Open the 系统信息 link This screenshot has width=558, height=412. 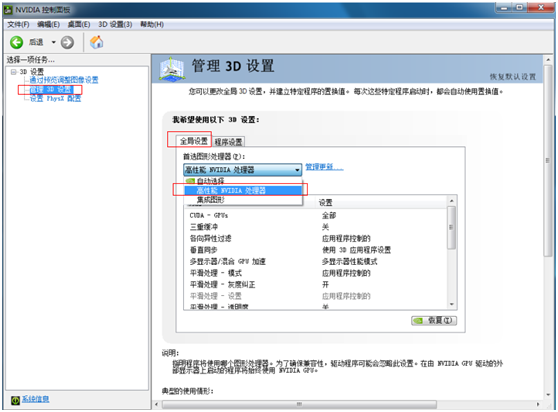(x=36, y=399)
